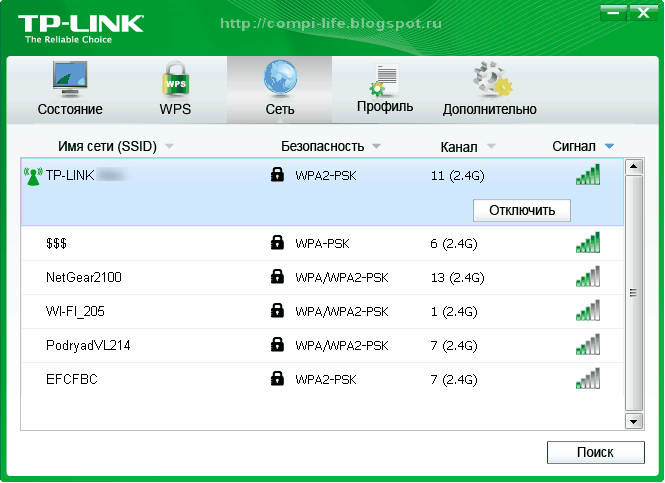Click the lock icon in NetGear2100 row
This screenshot has height=483, width=665.
point(277,276)
